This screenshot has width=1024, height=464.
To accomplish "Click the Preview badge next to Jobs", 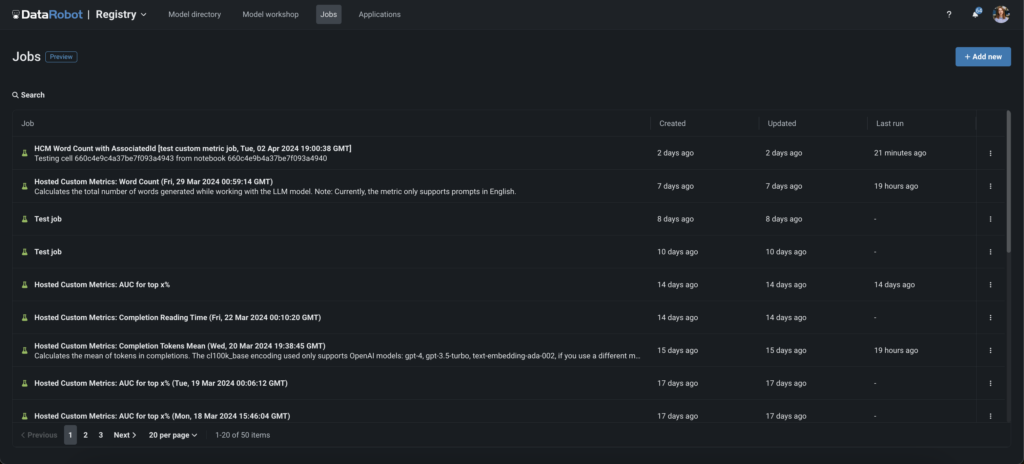I will (61, 57).
